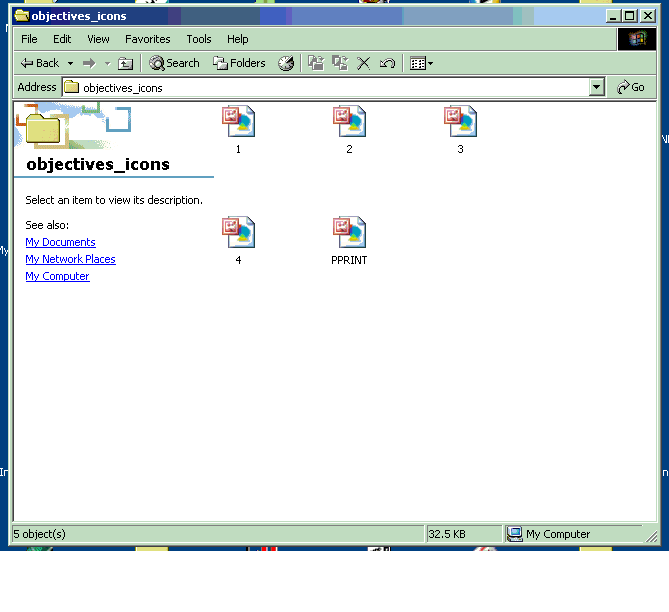Select the file icon named 3
The height and width of the screenshot is (612, 669).
tap(460, 122)
